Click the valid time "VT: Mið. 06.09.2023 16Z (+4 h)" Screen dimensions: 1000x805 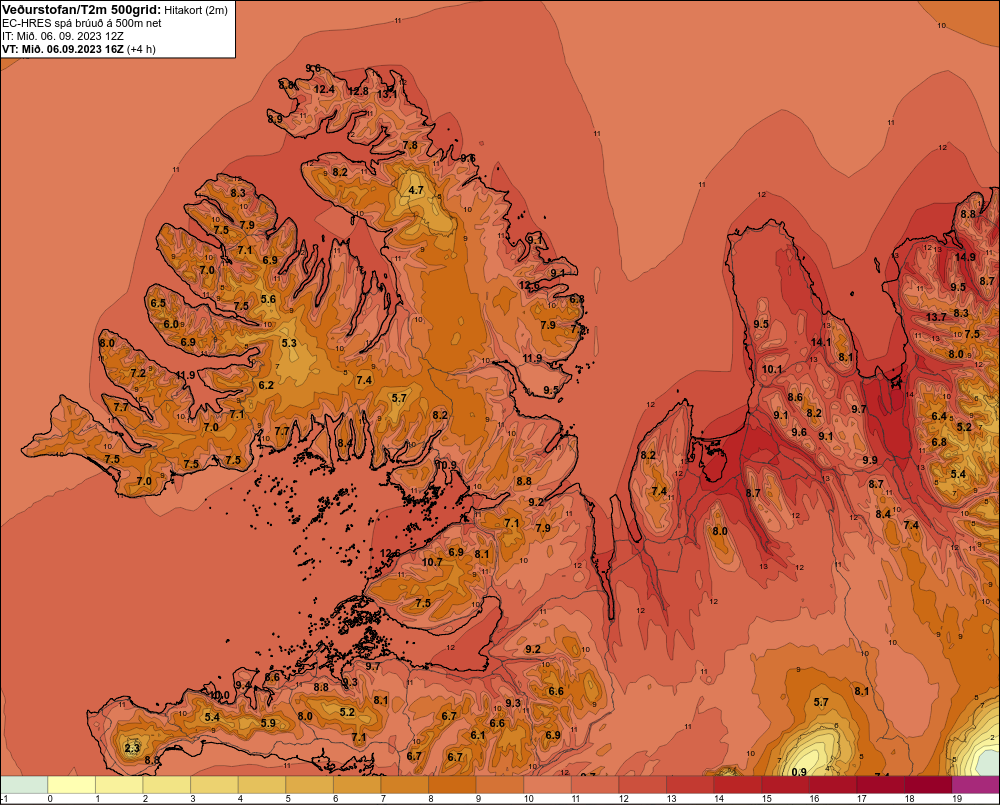[78, 49]
